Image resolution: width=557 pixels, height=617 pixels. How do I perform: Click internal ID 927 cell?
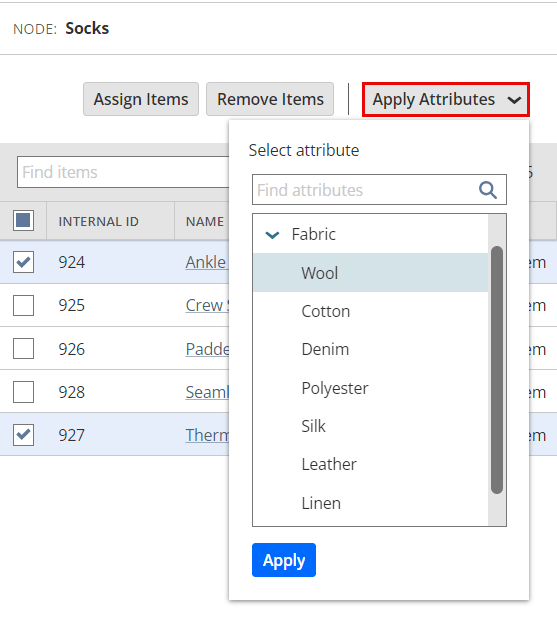point(72,436)
